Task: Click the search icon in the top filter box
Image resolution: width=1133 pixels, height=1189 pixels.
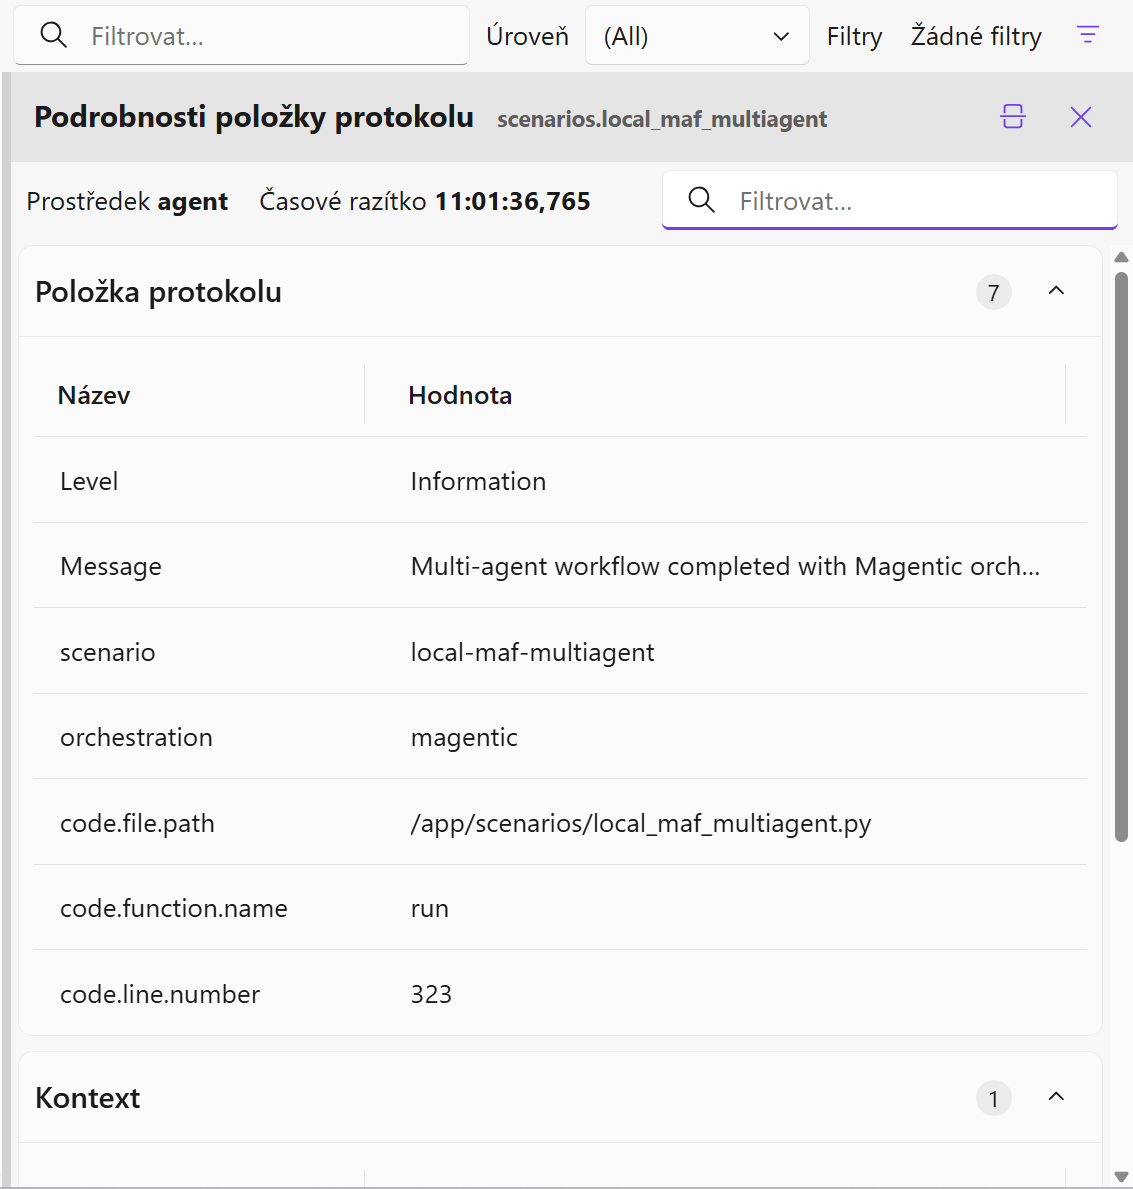Action: (x=54, y=36)
